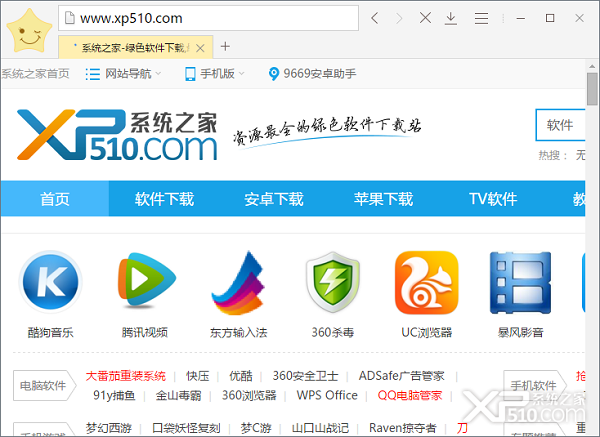Image resolution: width=600 pixels, height=437 pixels.
Task: Click the 360安全卫士 link
Action: point(305,376)
